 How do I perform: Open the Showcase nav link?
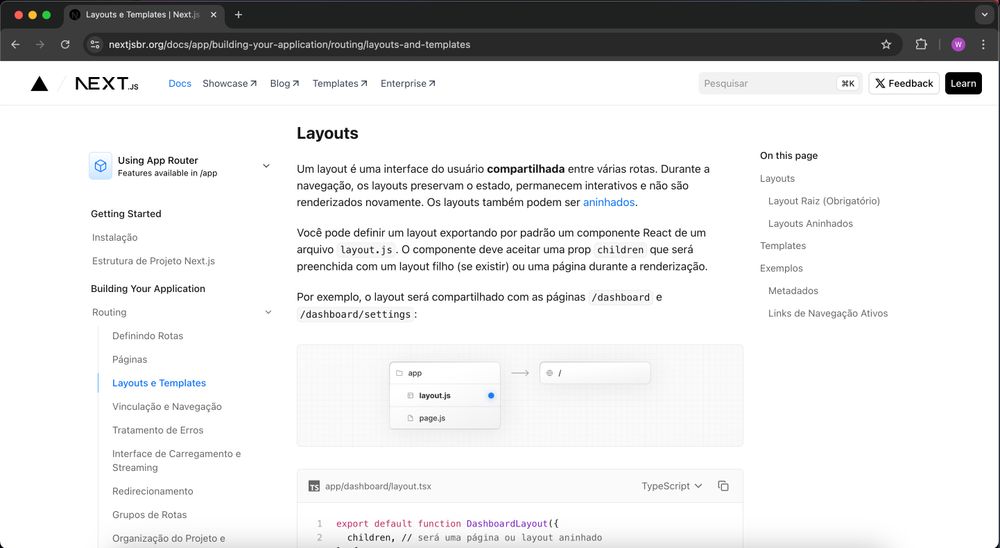pos(230,84)
